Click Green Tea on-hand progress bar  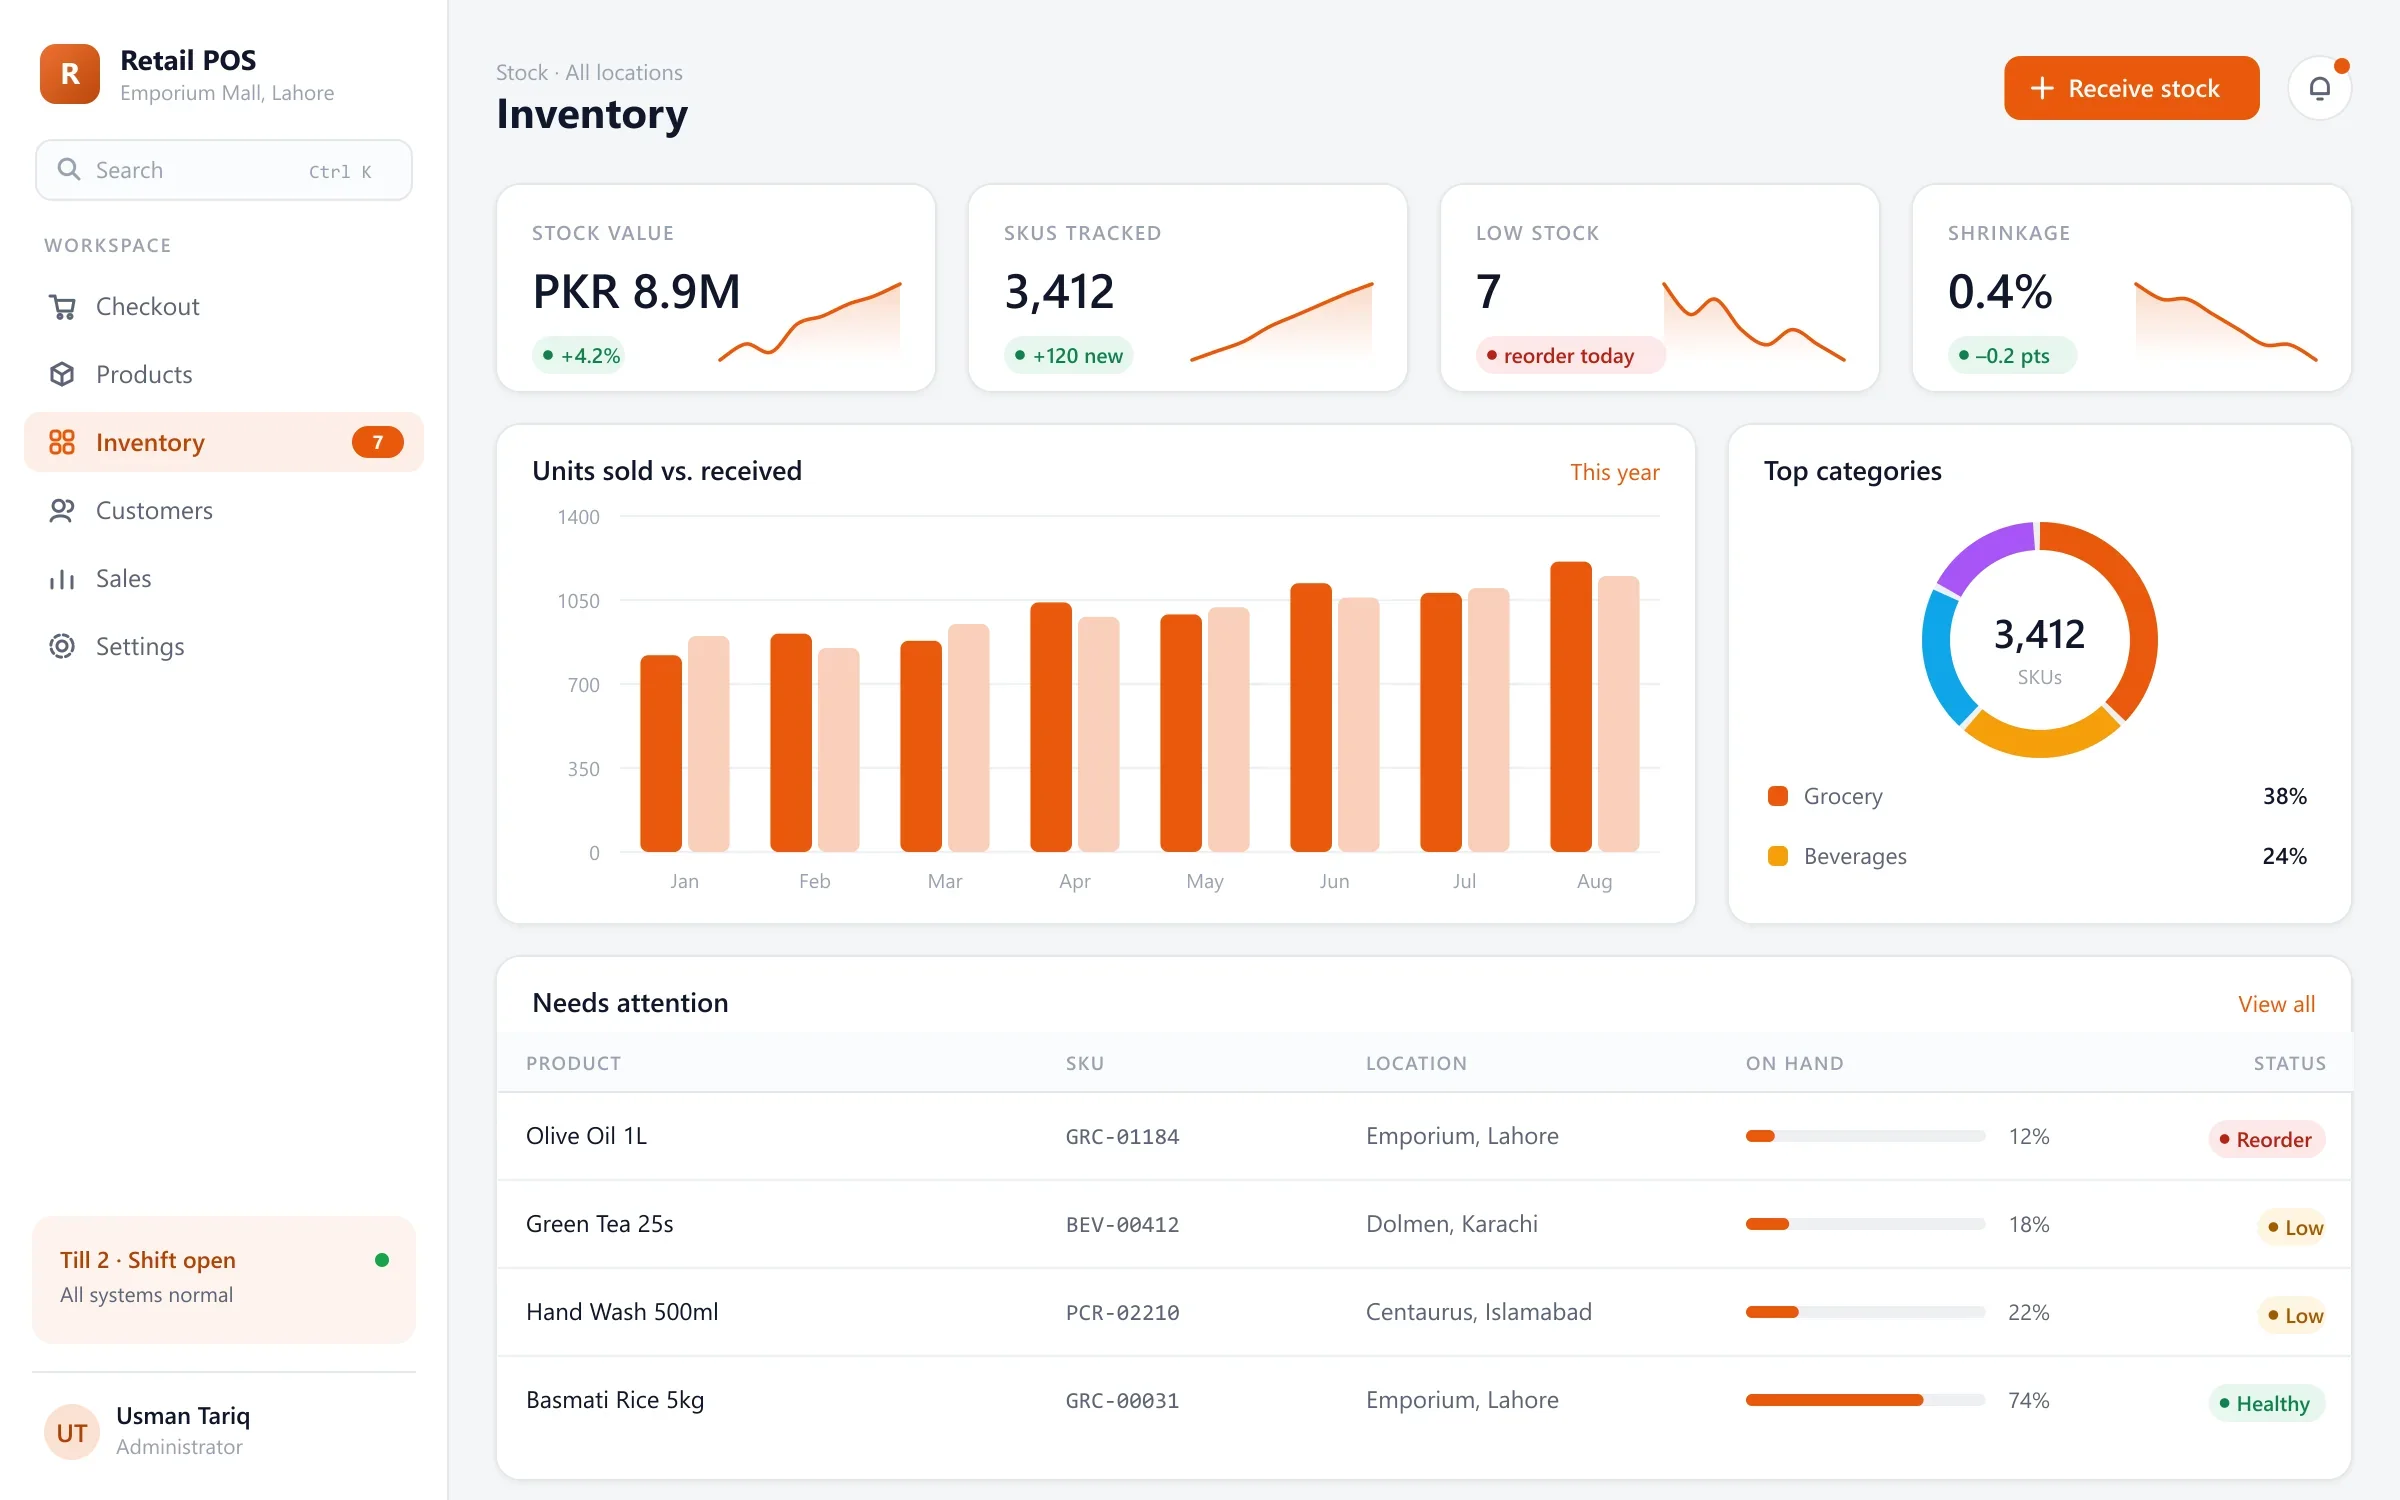tap(1865, 1224)
